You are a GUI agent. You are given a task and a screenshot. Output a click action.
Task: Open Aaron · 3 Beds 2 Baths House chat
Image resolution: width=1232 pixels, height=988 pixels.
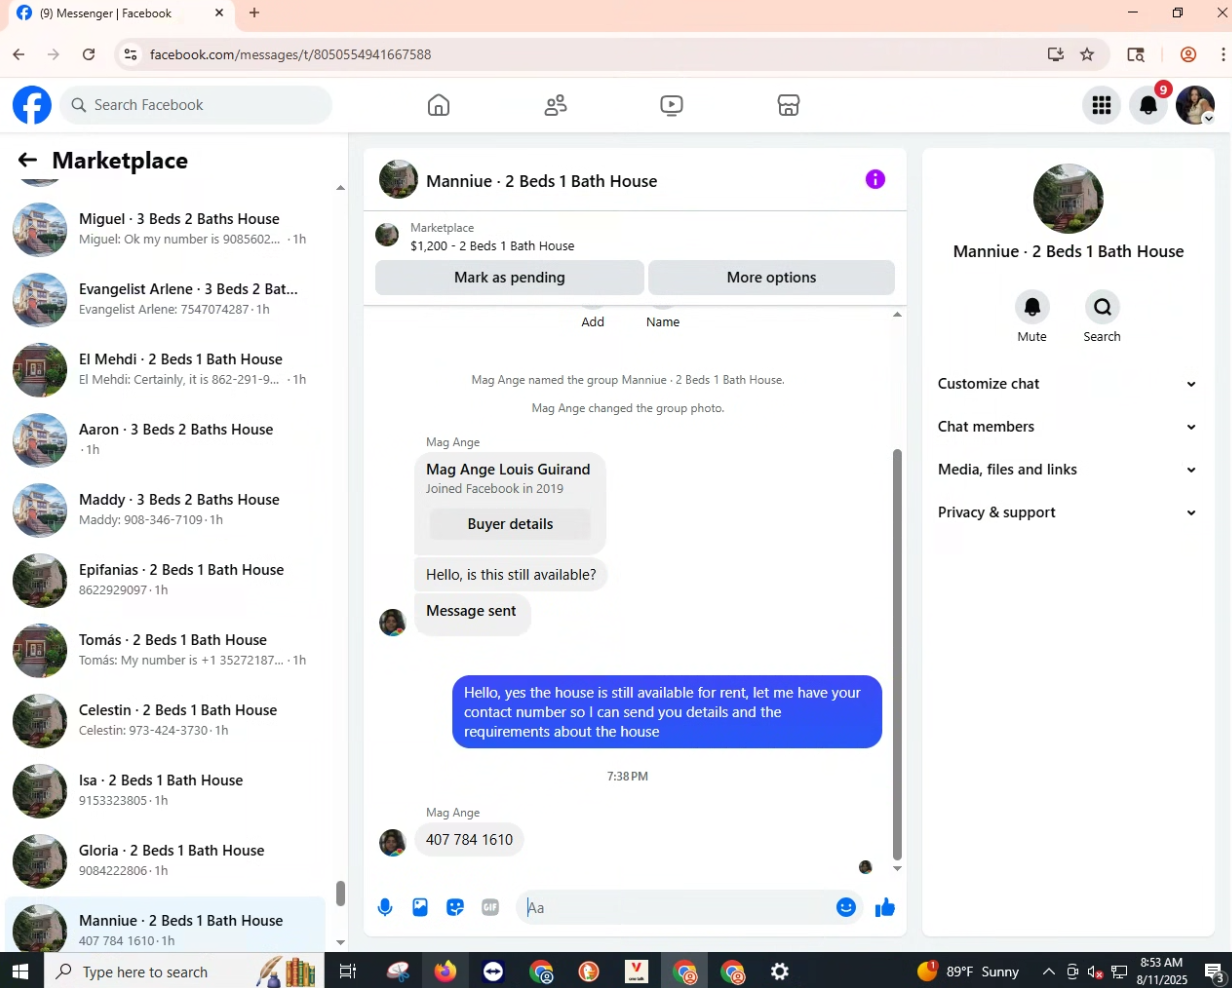[165, 439]
